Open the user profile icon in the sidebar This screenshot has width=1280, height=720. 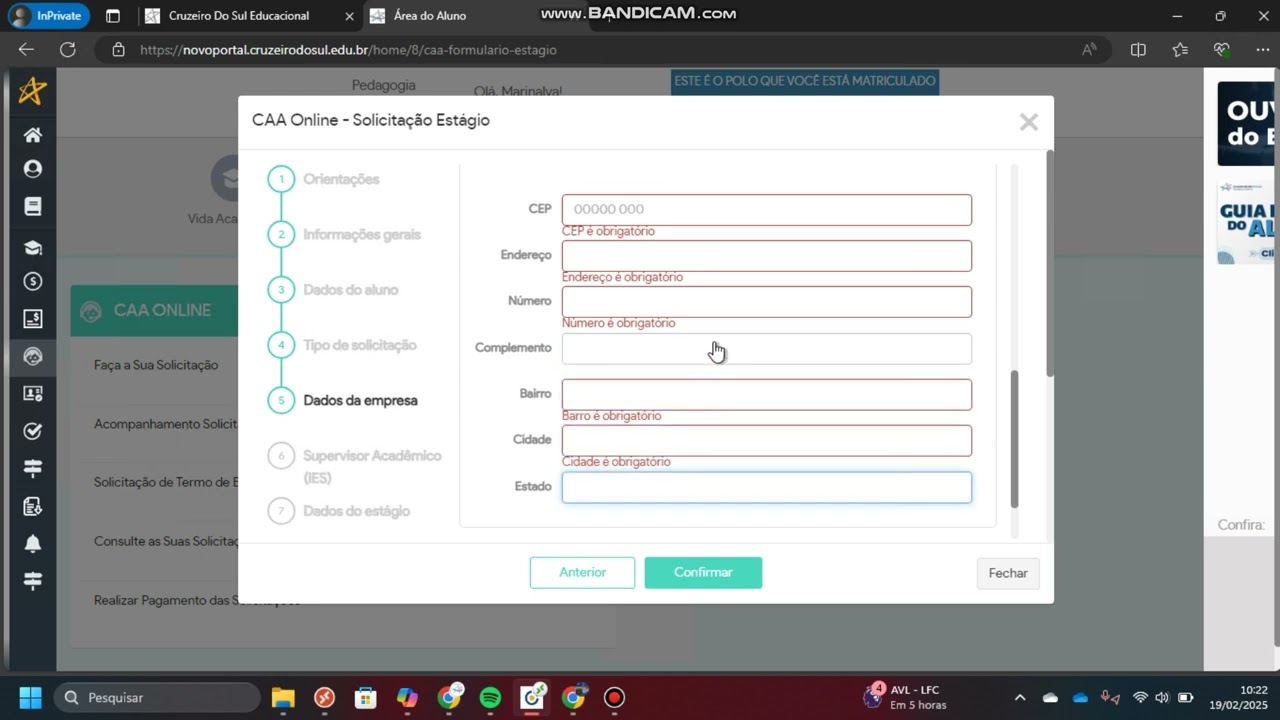pos(33,170)
